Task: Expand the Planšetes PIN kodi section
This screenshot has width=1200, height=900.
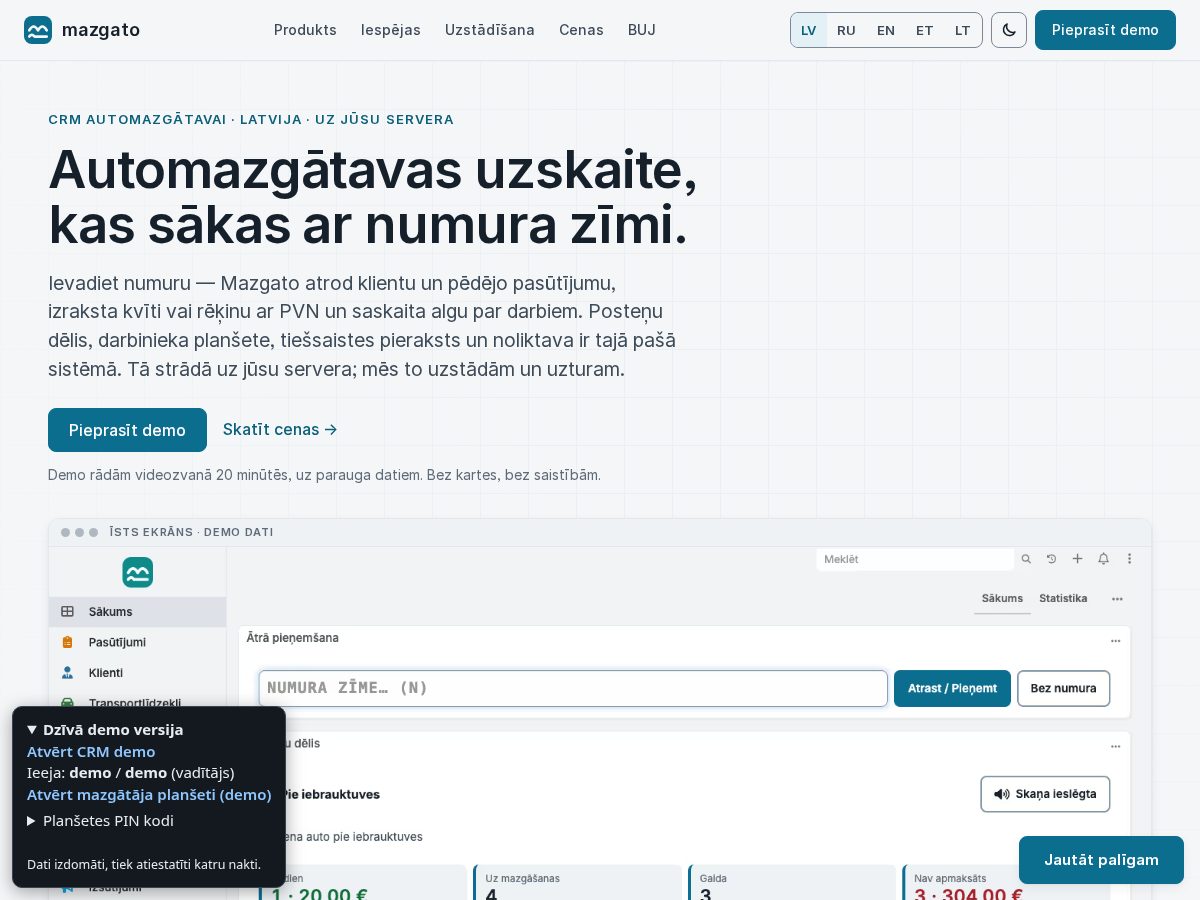Action: click(100, 820)
